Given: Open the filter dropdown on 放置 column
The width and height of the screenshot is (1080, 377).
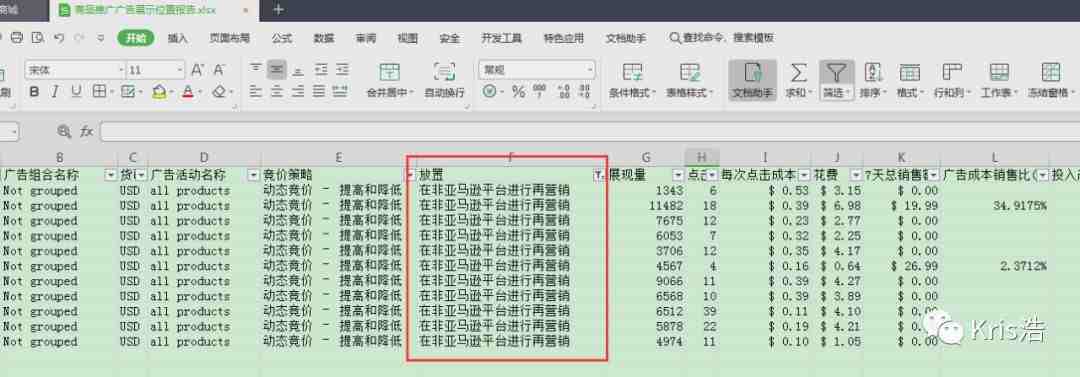Looking at the screenshot, I should coord(598,176).
